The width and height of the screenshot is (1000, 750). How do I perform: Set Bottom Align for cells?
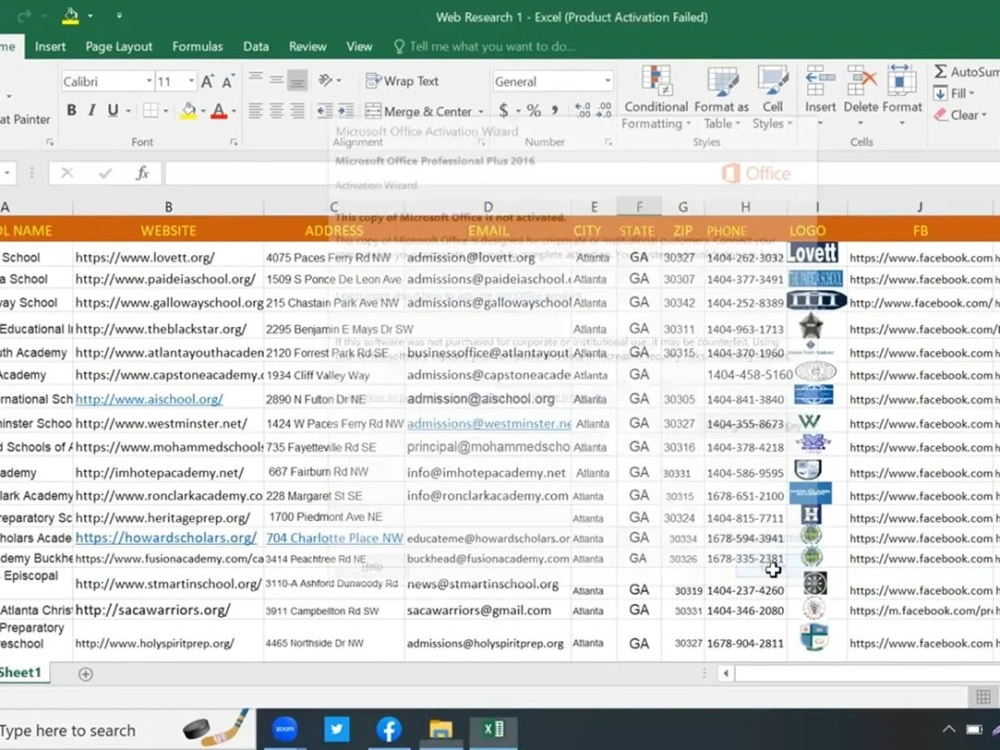coord(297,80)
